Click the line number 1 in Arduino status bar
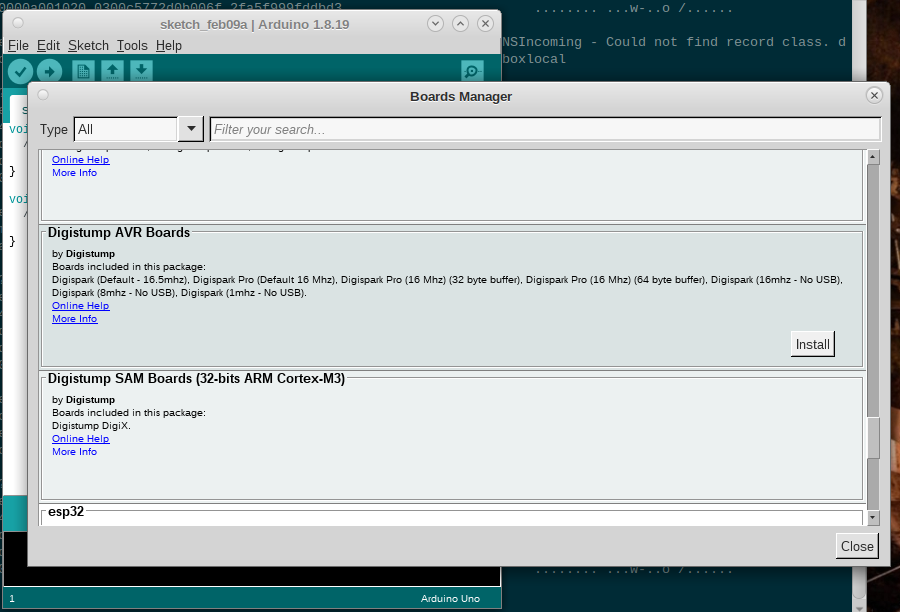Viewport: 900px width, 612px height. pos(12,598)
